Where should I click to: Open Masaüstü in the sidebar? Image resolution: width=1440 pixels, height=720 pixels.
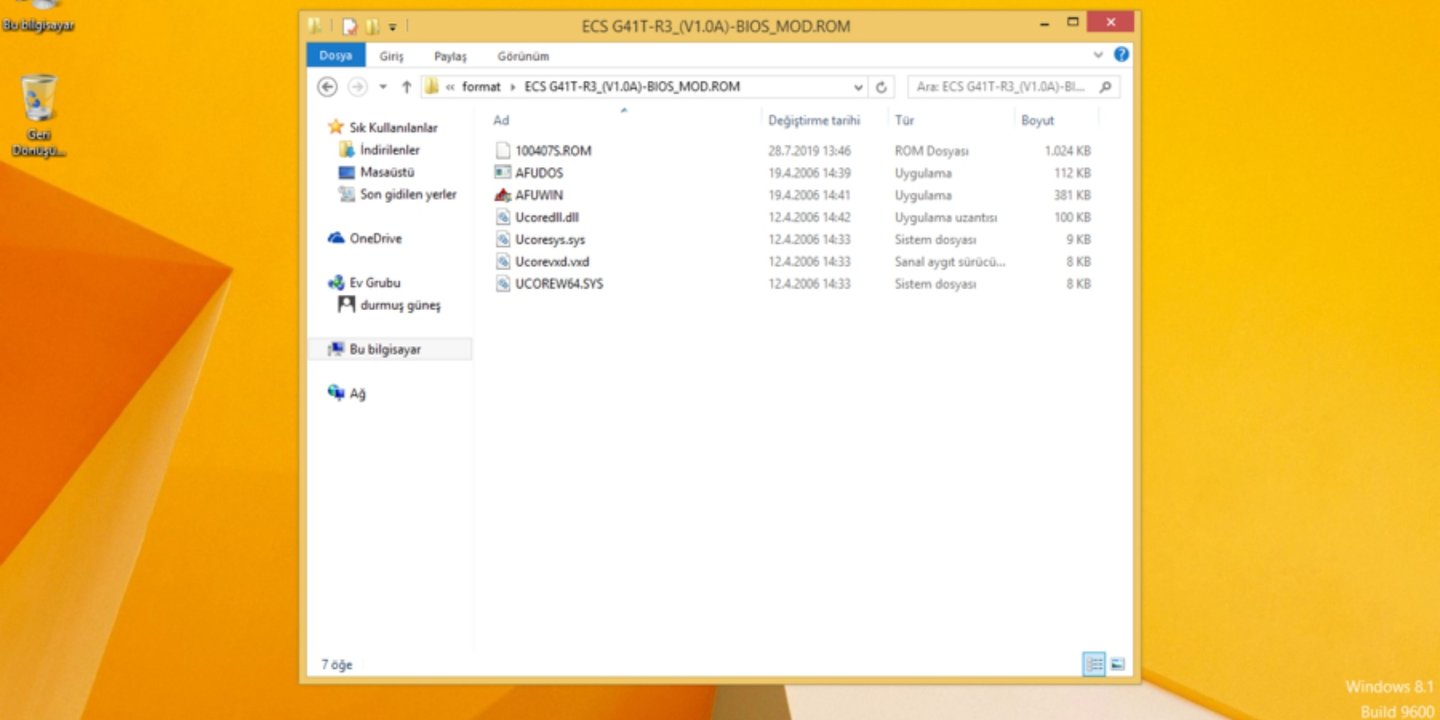(388, 172)
